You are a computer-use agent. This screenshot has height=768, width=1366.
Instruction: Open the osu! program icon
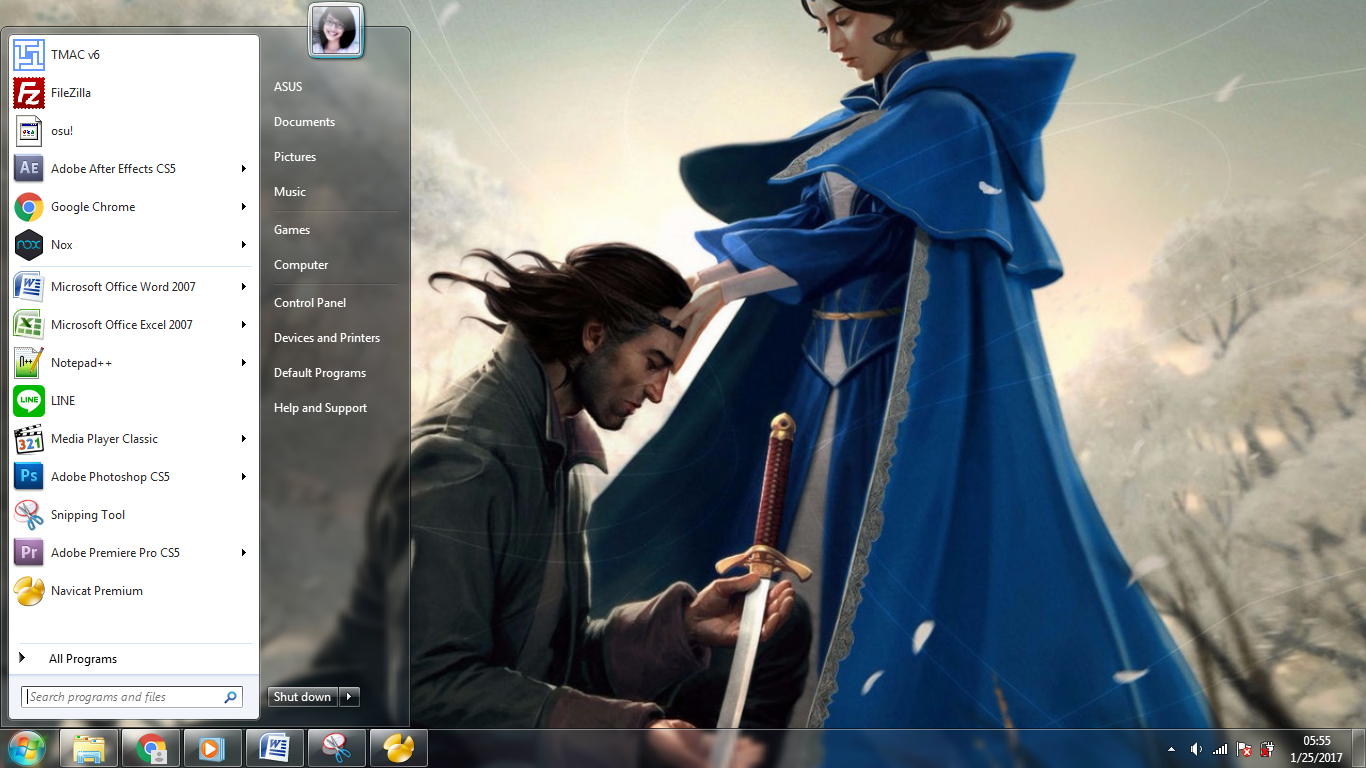pyautogui.click(x=29, y=131)
